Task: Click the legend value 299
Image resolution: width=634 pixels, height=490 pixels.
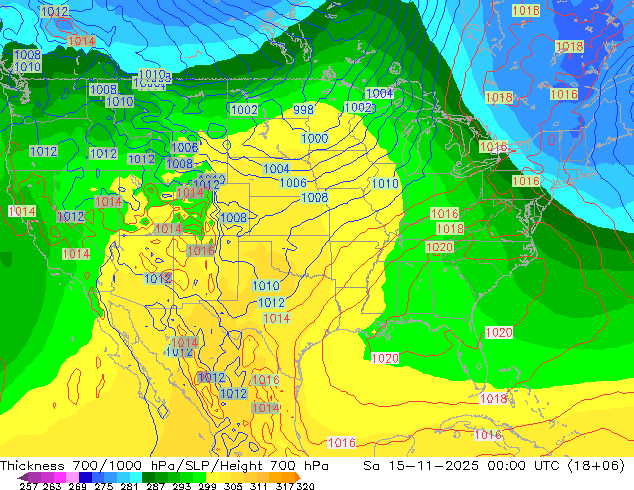Action: [x=207, y=486]
